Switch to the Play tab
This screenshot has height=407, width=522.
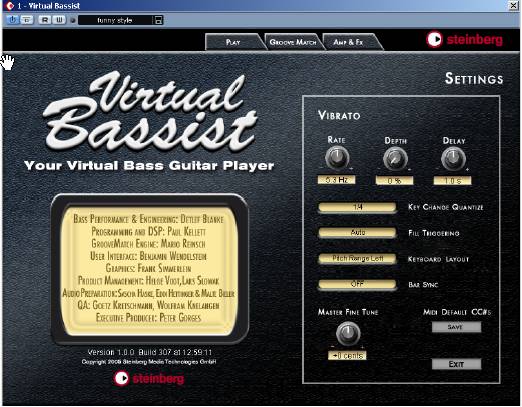point(233,42)
